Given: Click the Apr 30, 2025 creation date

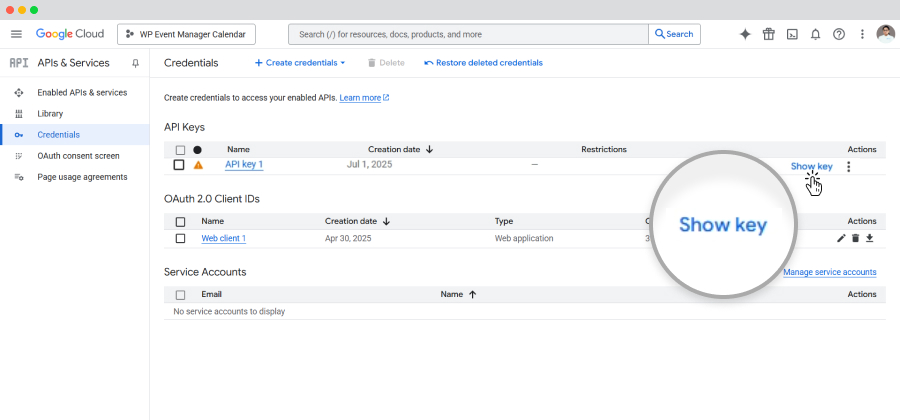Looking at the screenshot, I should point(348,238).
